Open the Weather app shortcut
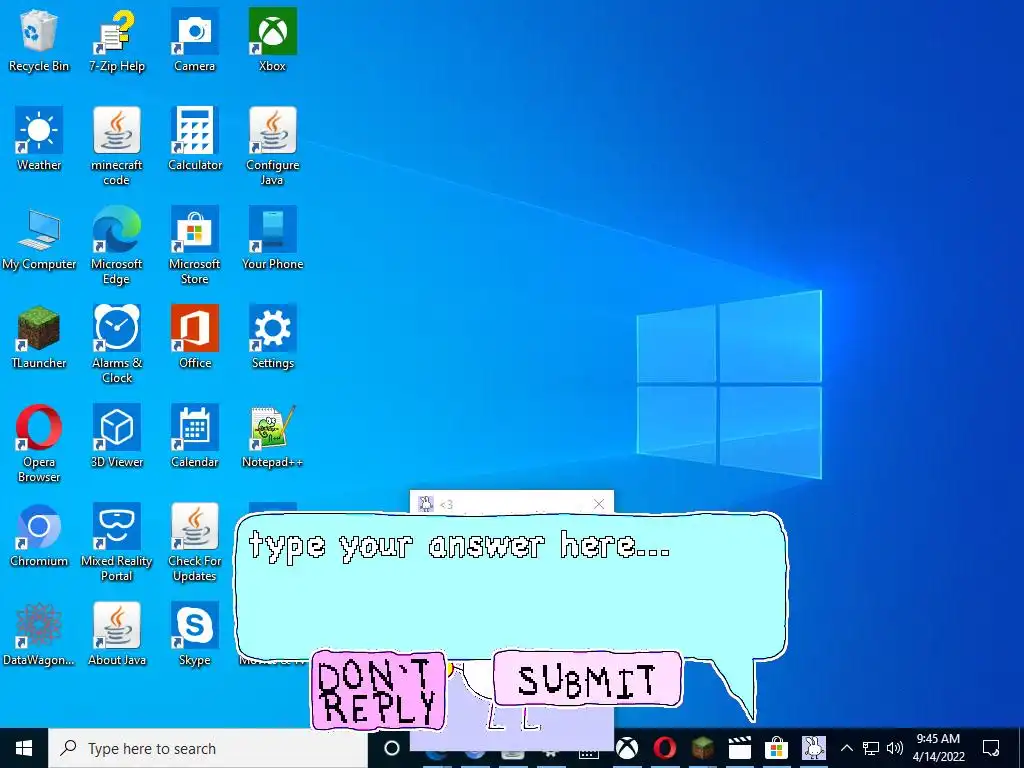 click(39, 139)
